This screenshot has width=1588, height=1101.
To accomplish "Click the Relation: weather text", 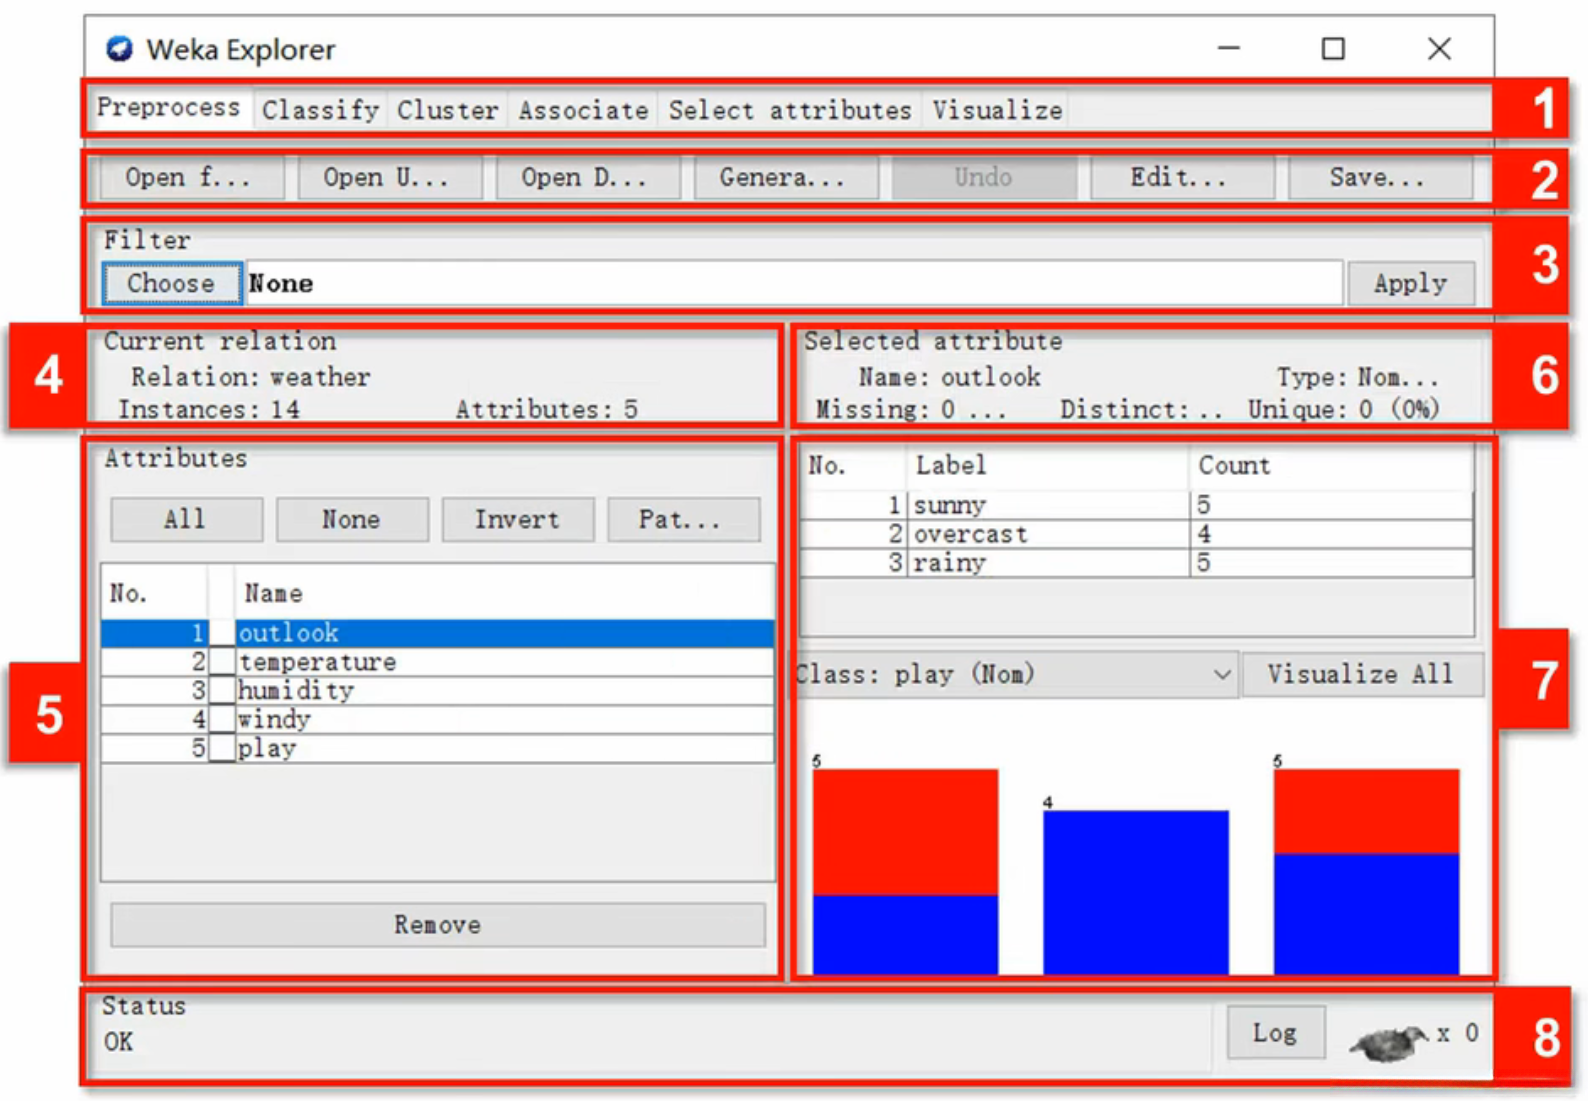I will (x=250, y=378).
